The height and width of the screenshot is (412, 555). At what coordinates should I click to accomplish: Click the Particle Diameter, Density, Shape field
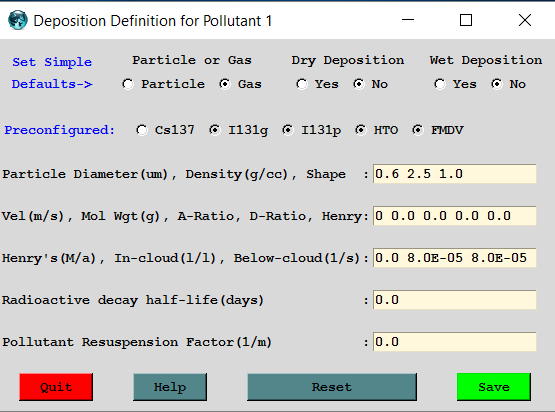[454, 174]
